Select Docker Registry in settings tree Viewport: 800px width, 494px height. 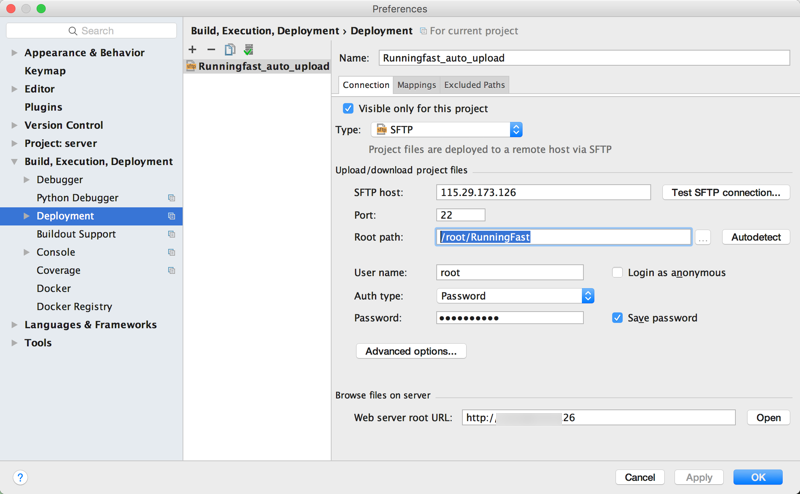[x=74, y=307]
